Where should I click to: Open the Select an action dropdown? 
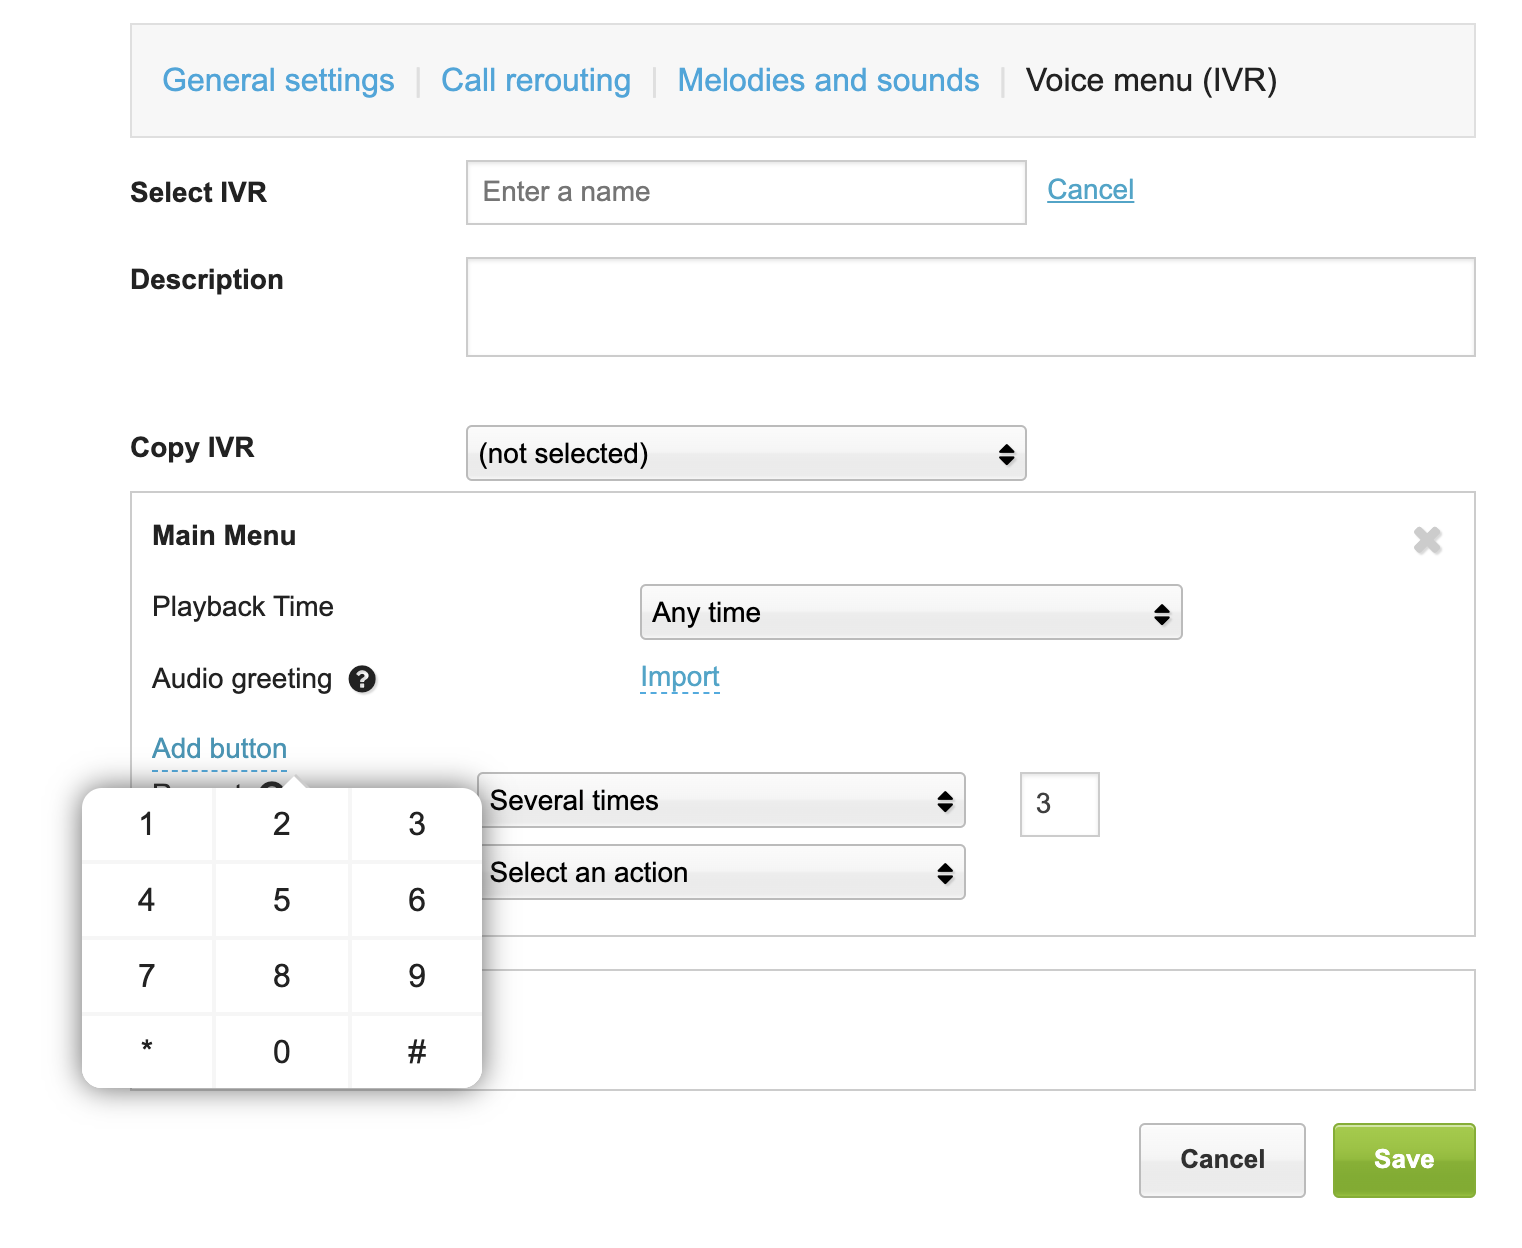[x=722, y=872]
